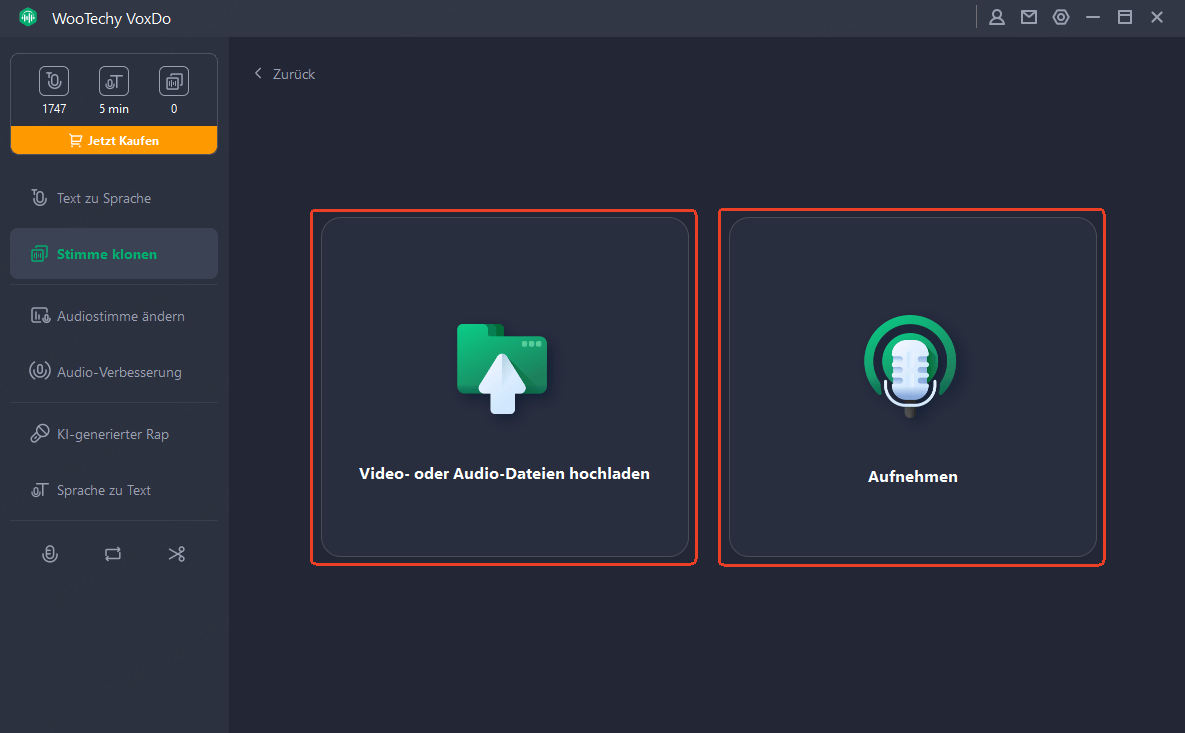The width and height of the screenshot is (1185, 733).
Task: Open Audio-Verbesserung in the sidebar
Action: (x=119, y=372)
